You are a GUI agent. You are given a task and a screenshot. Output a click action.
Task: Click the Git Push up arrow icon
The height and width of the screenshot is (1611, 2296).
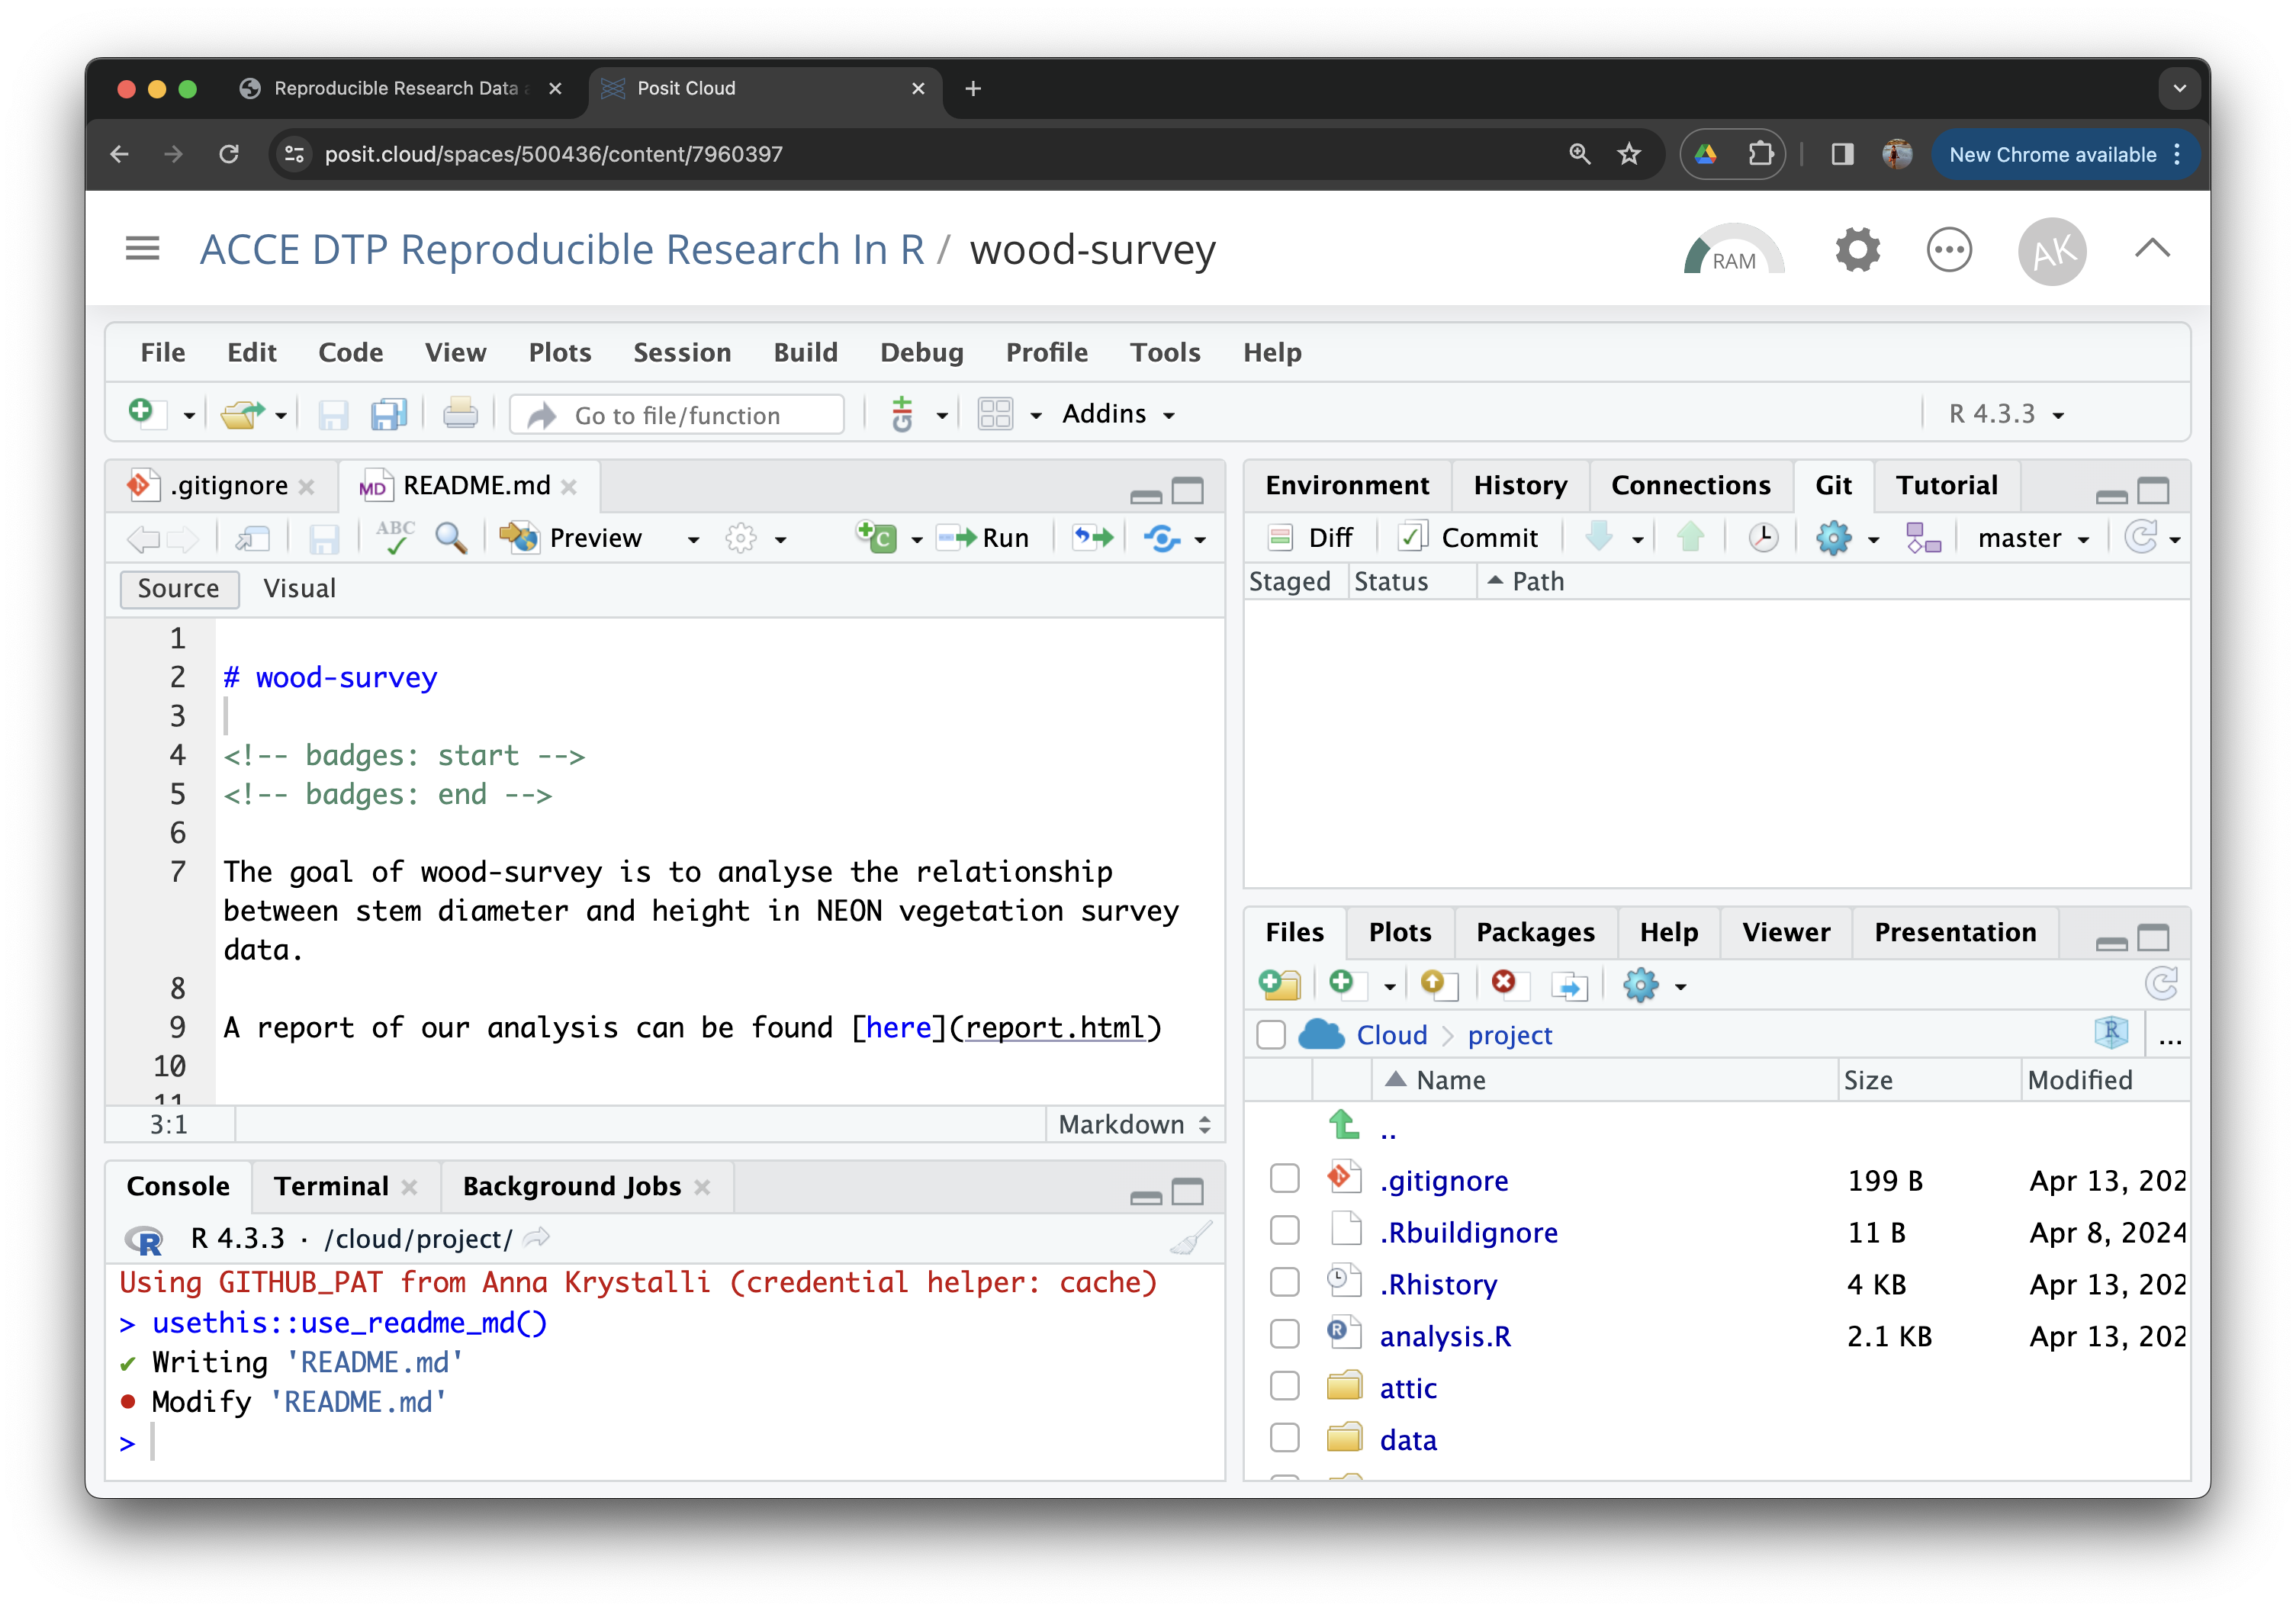1691,538
